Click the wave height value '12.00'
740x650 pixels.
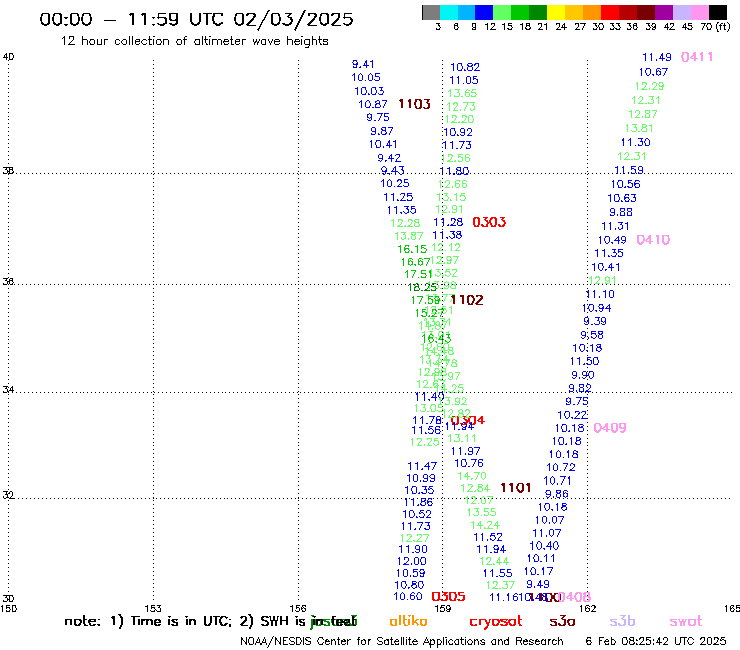pyautogui.click(x=412, y=561)
